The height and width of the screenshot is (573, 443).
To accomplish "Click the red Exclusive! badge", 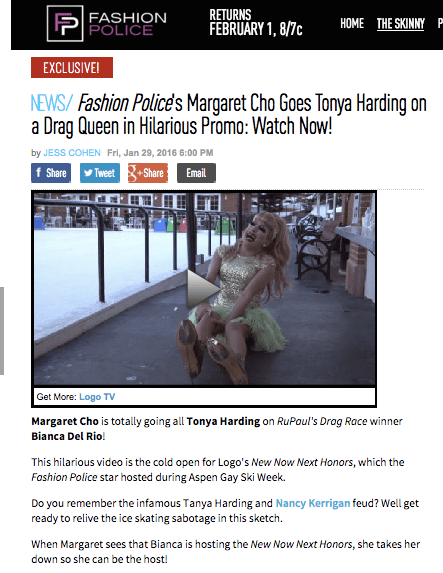I will click(72, 68).
